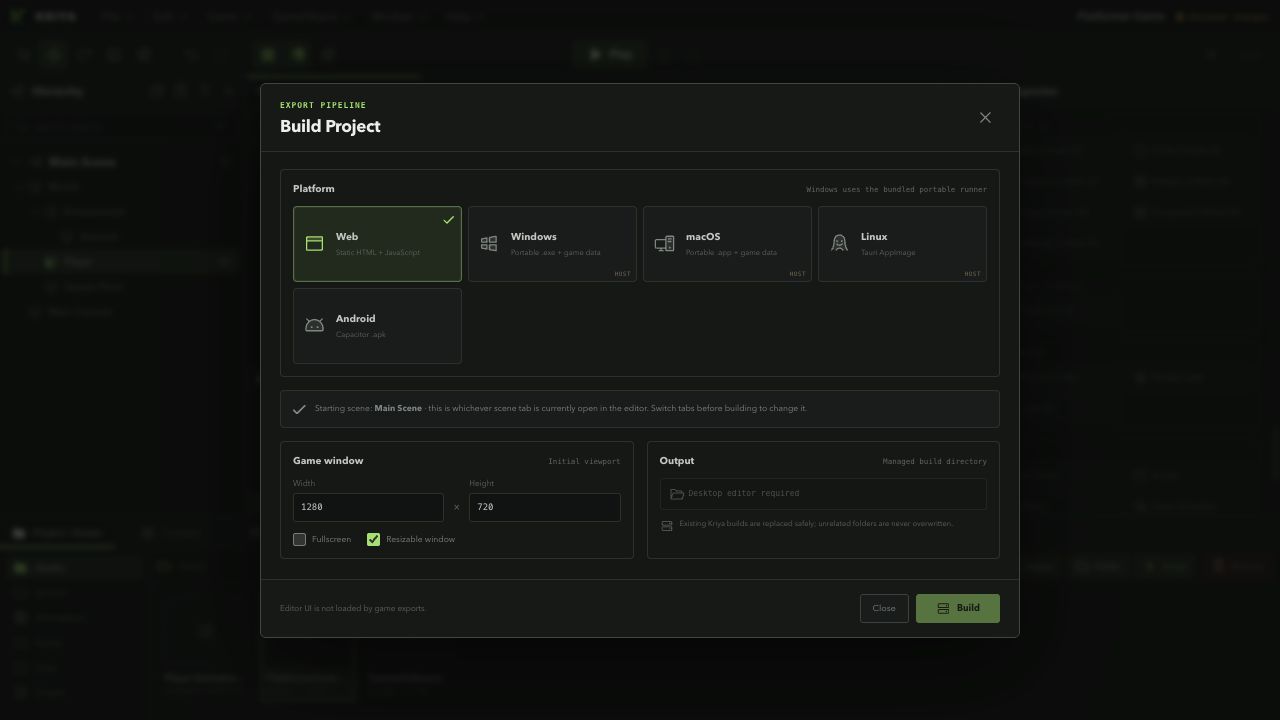The height and width of the screenshot is (720, 1280).
Task: Click 'Editor UI is not loaded by game exports.'
Action: pos(353,608)
